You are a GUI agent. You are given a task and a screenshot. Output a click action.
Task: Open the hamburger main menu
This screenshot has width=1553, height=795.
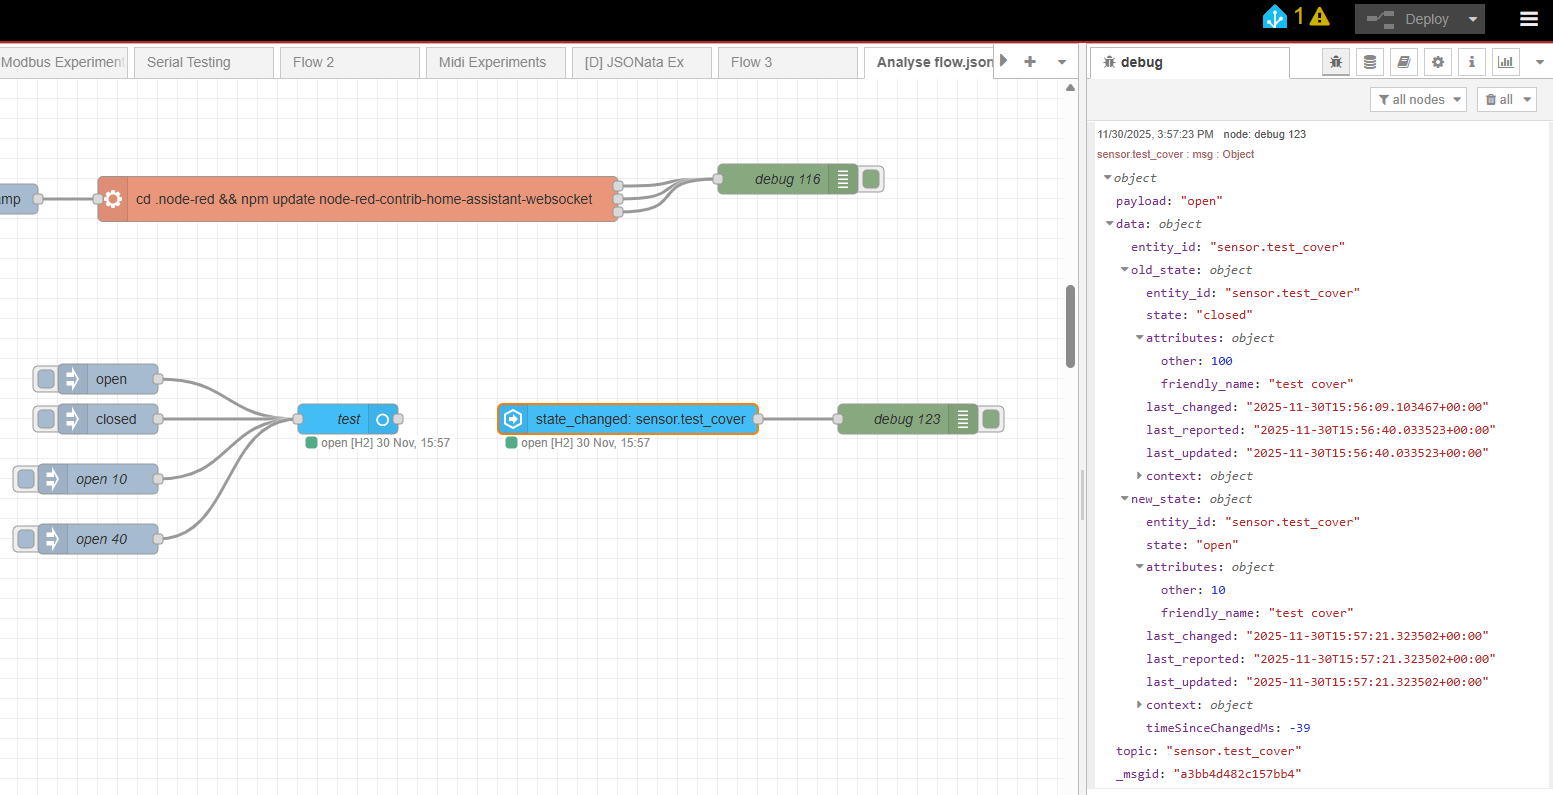[x=1528, y=19]
